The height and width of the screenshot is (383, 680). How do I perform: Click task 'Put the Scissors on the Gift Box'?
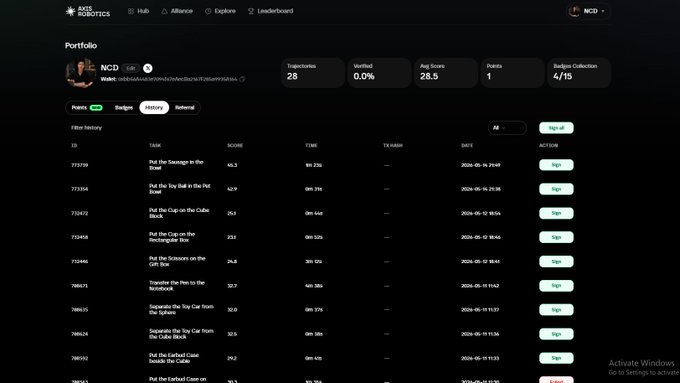177,261
